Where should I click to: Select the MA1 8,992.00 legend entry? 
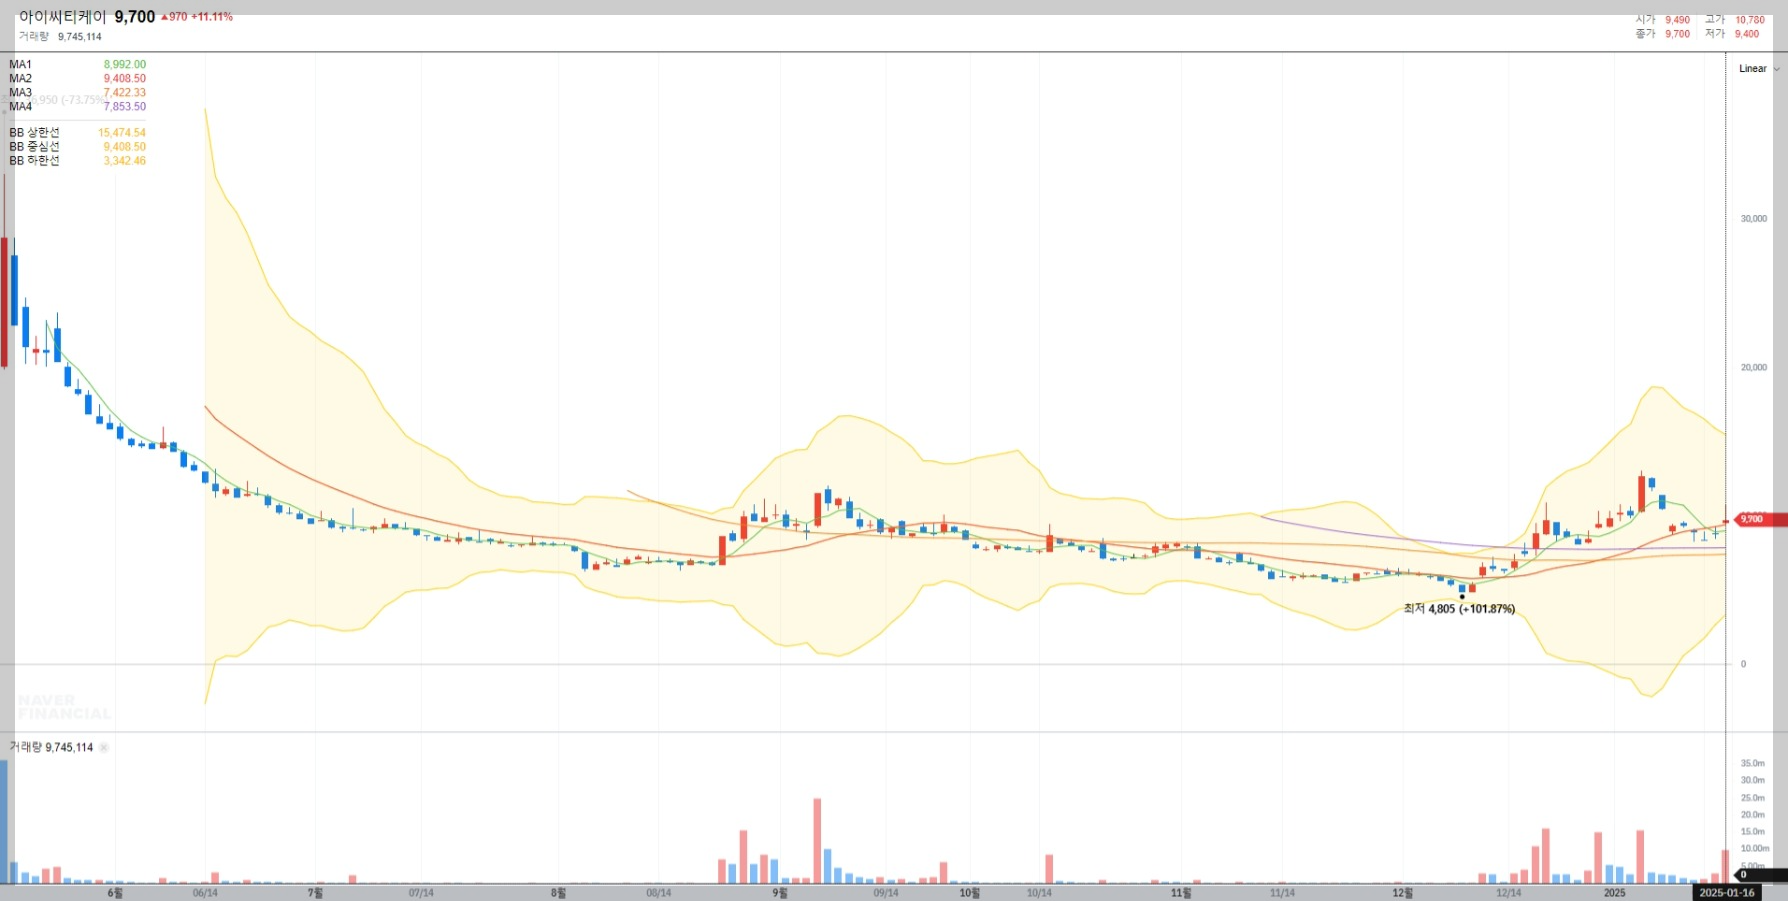pos(77,64)
